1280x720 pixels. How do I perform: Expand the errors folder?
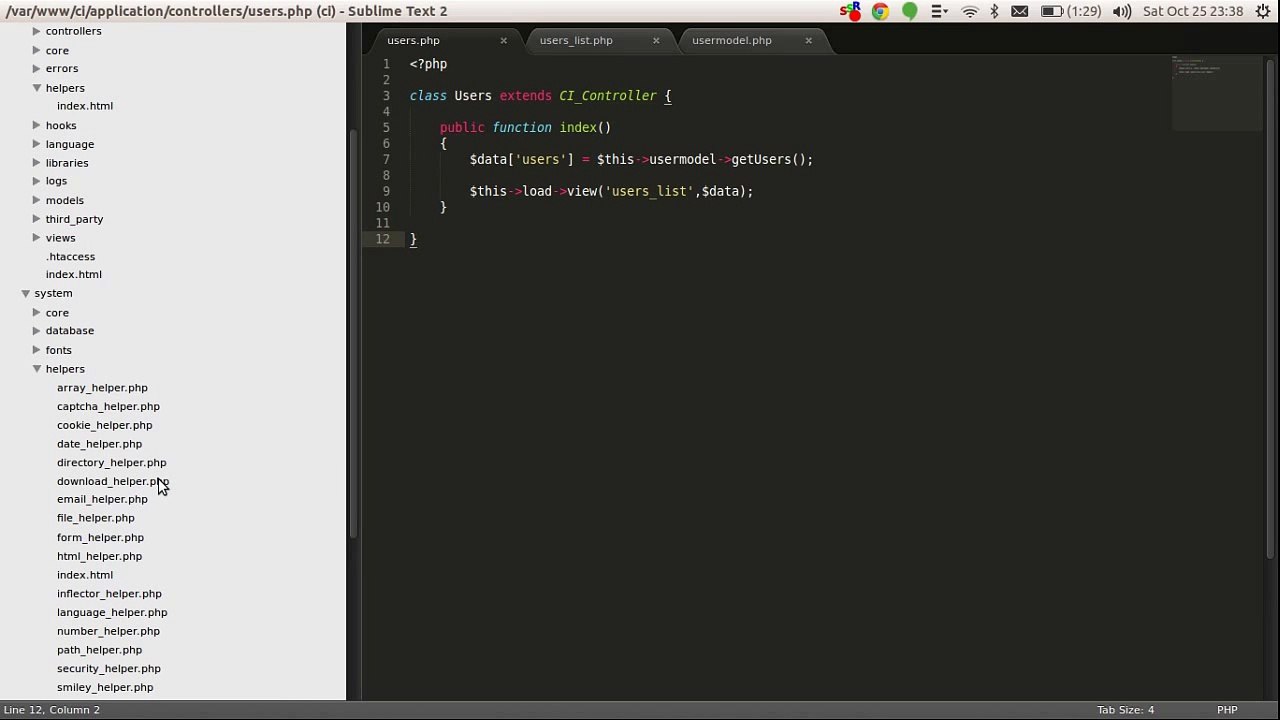[x=36, y=69]
